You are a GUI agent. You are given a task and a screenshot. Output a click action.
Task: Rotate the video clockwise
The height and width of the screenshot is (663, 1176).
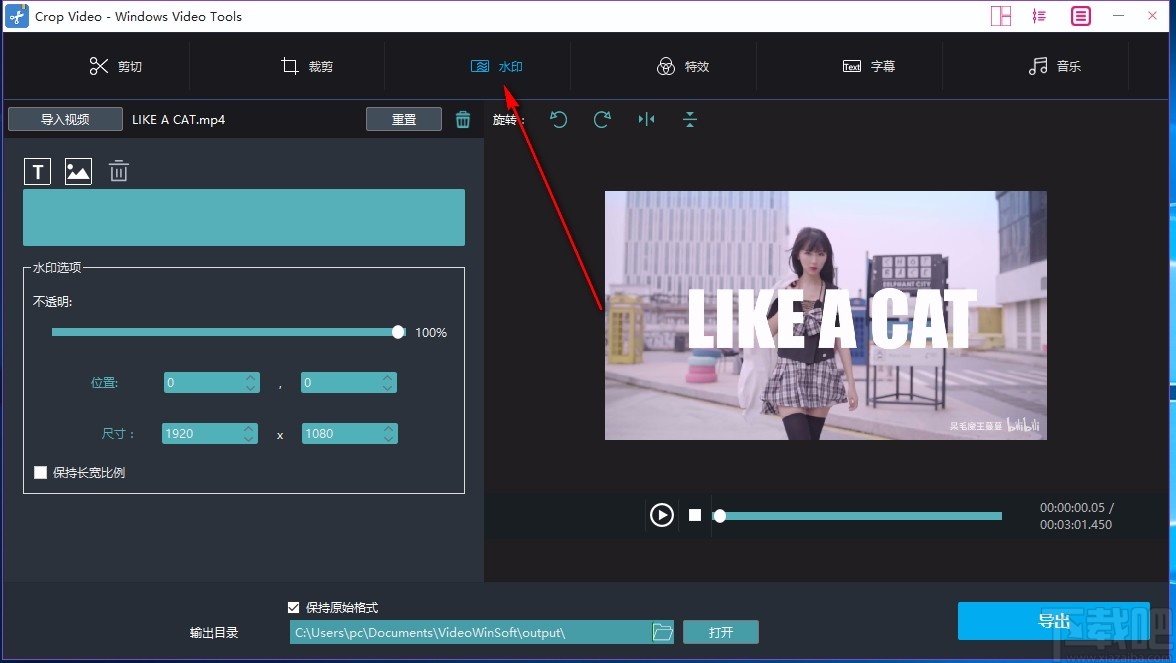[x=602, y=119]
